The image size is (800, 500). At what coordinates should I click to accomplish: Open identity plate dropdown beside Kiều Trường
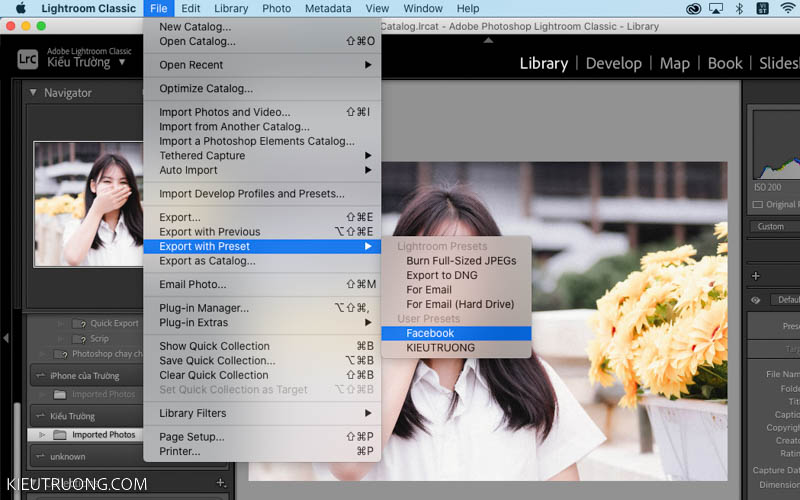point(122,62)
